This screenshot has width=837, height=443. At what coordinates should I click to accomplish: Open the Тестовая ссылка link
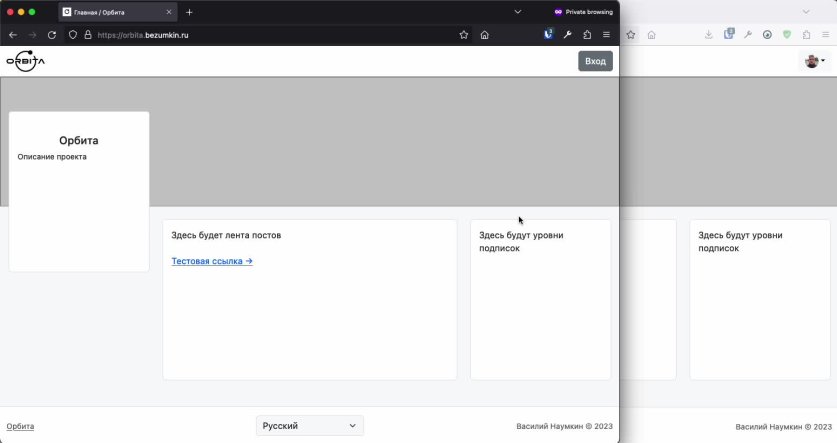coord(212,261)
